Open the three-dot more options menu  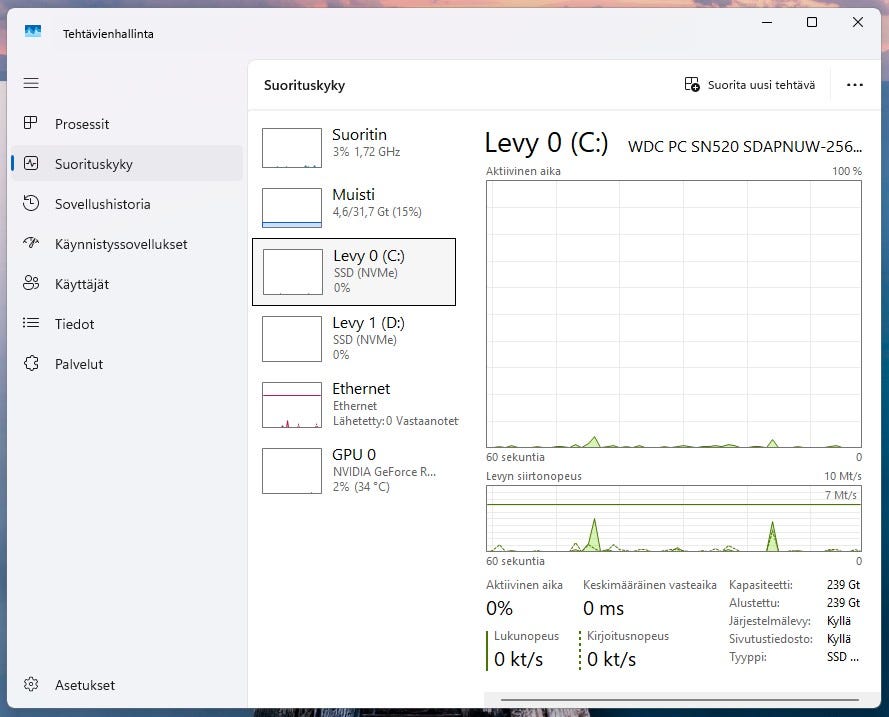(x=854, y=85)
